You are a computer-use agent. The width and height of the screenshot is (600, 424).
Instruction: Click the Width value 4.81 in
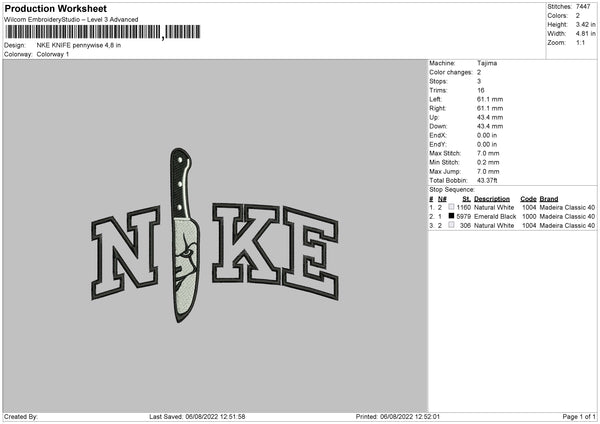point(585,34)
